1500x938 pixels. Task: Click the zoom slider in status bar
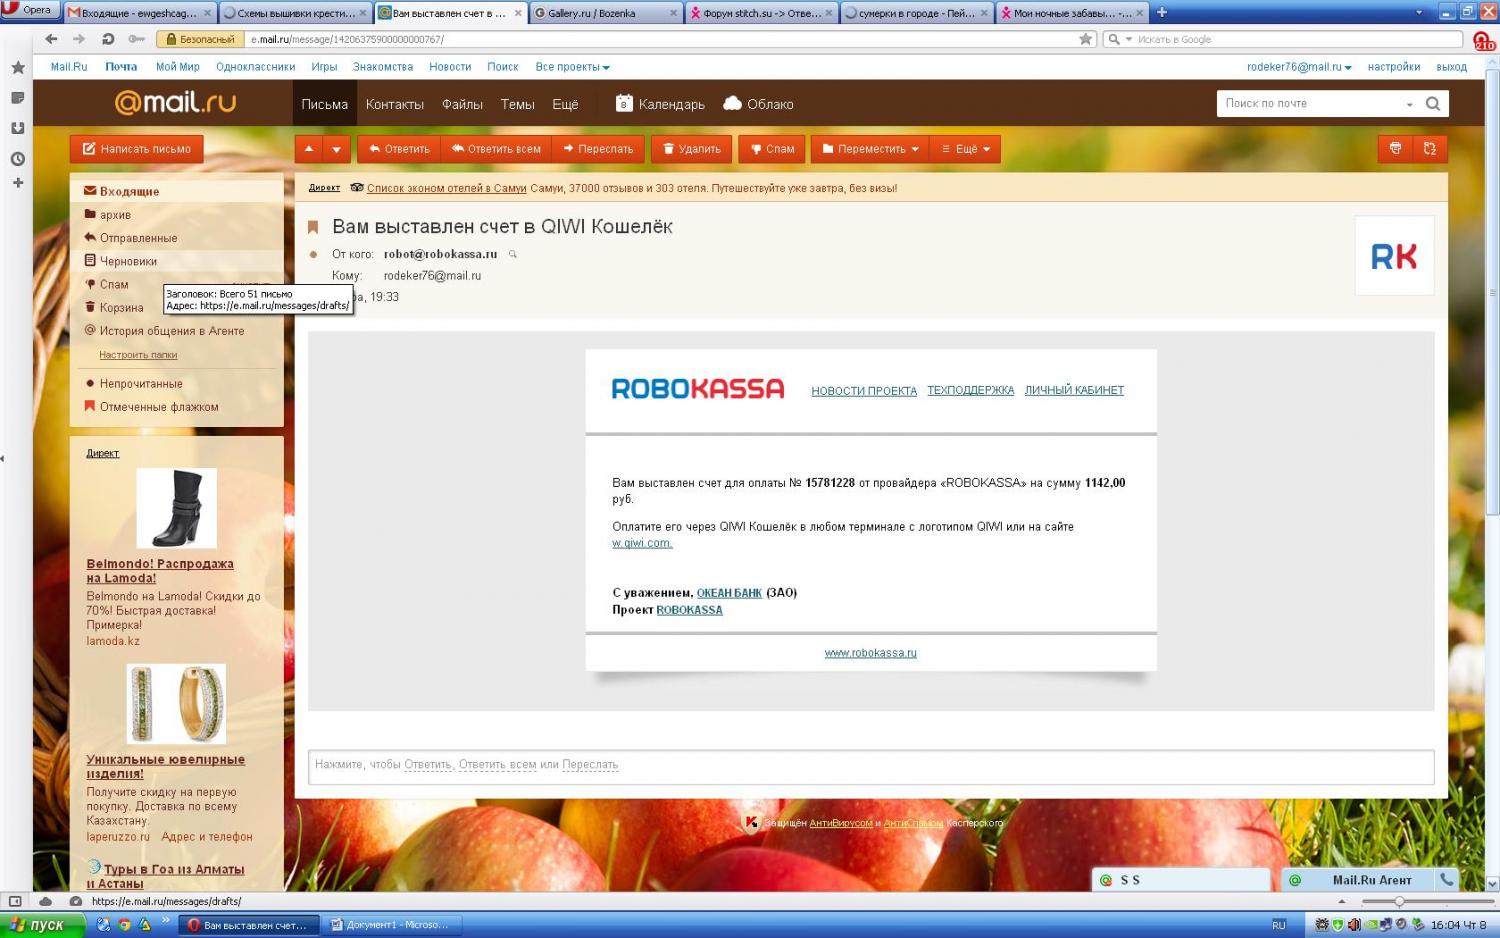[x=1398, y=901]
